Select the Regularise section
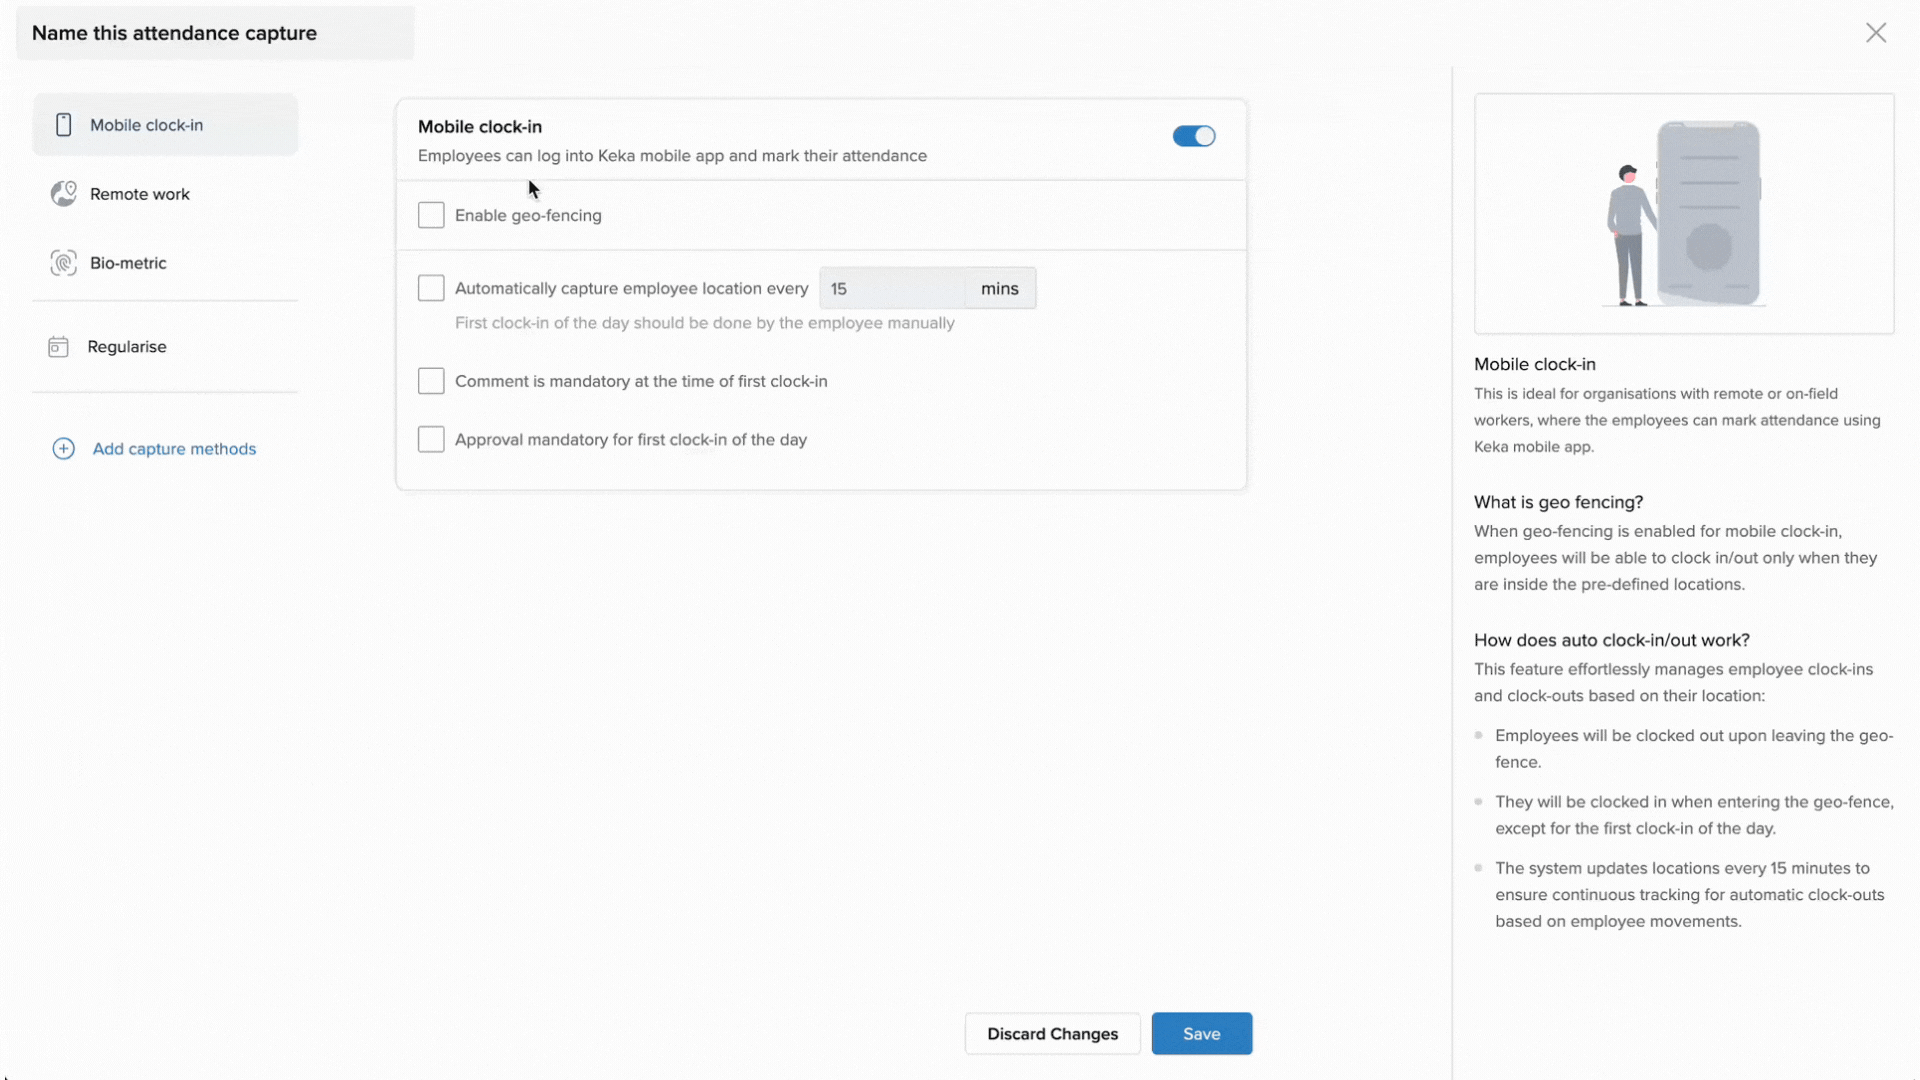The height and width of the screenshot is (1080, 1920). coord(127,347)
